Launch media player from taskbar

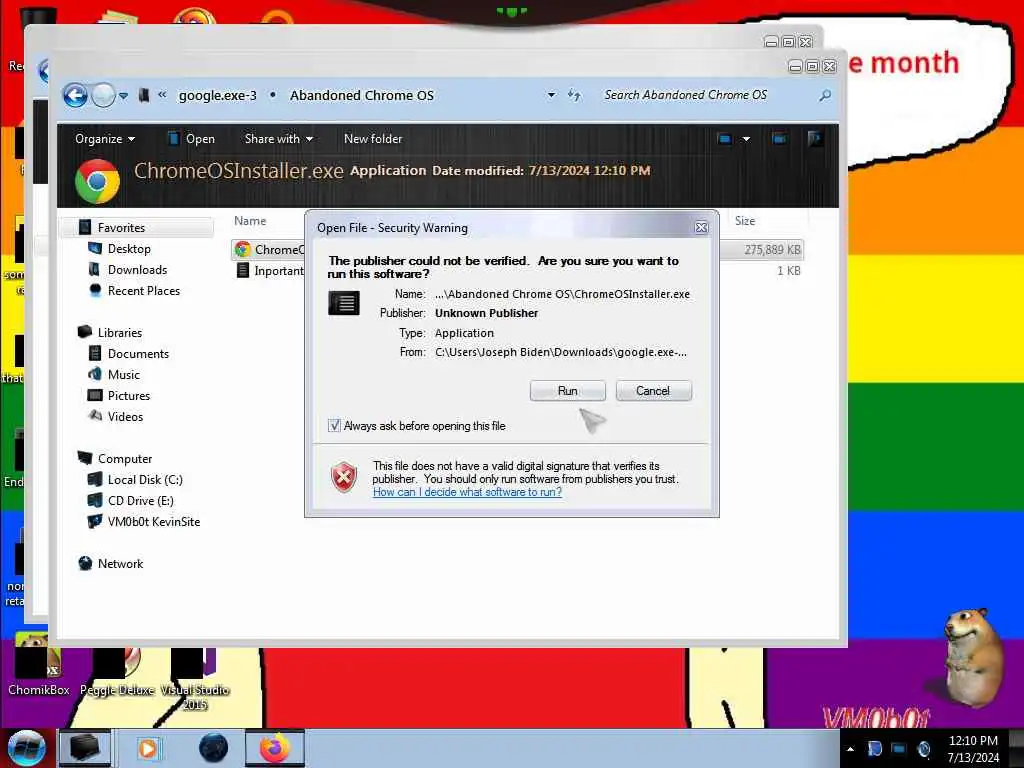point(148,748)
